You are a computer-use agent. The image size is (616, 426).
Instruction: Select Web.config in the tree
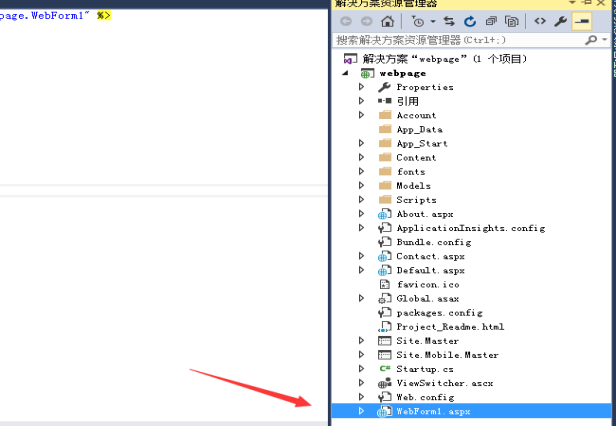click(x=424, y=397)
